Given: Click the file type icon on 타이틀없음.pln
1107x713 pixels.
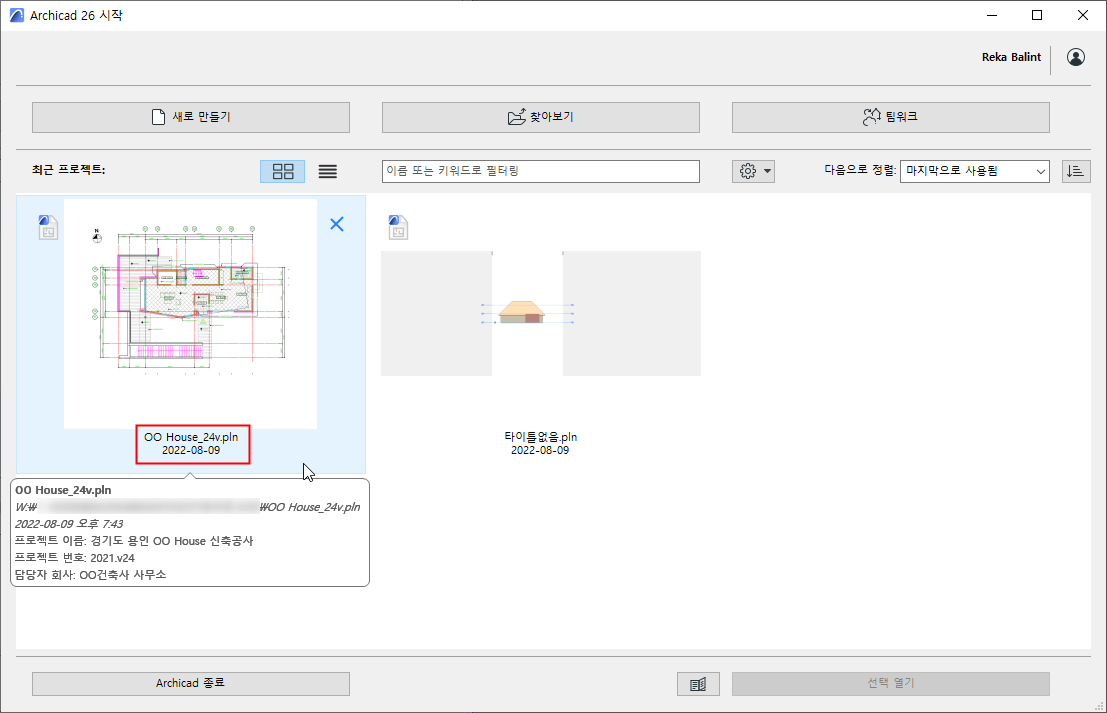Looking at the screenshot, I should click(x=398, y=227).
